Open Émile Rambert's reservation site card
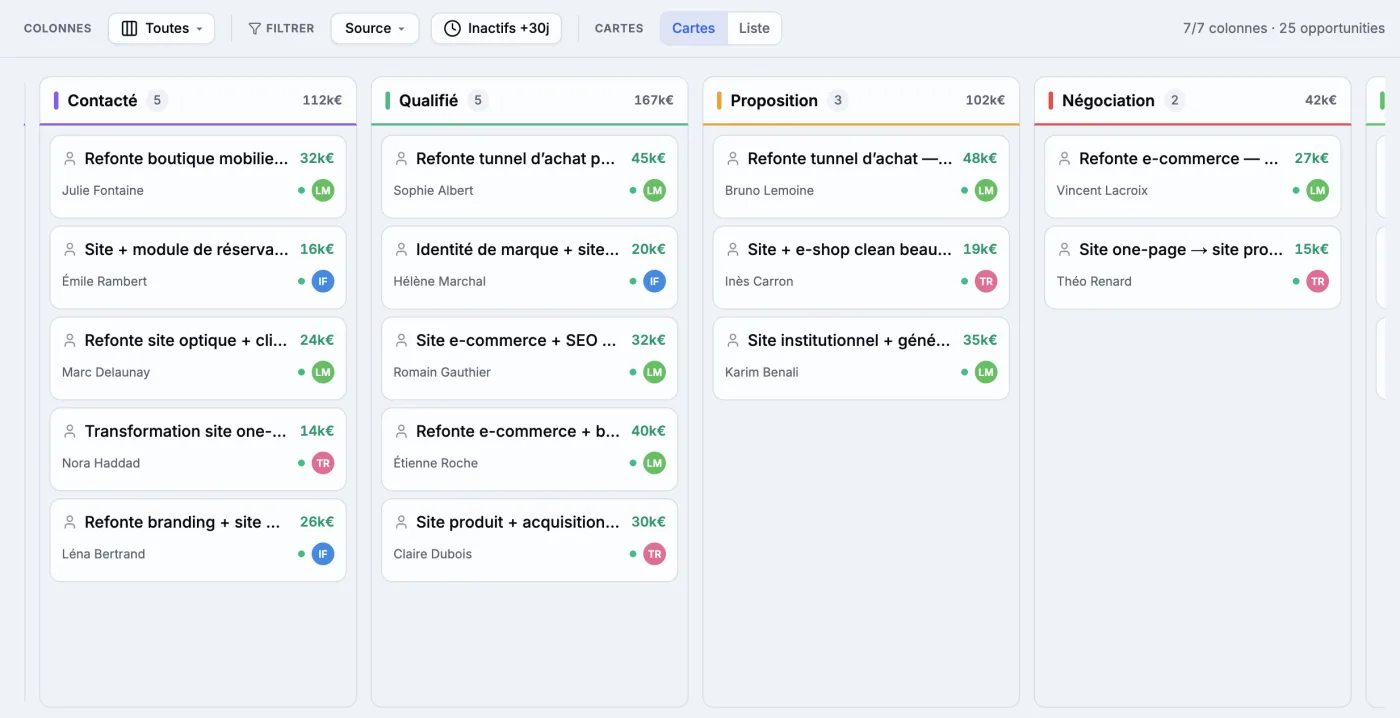 point(198,267)
